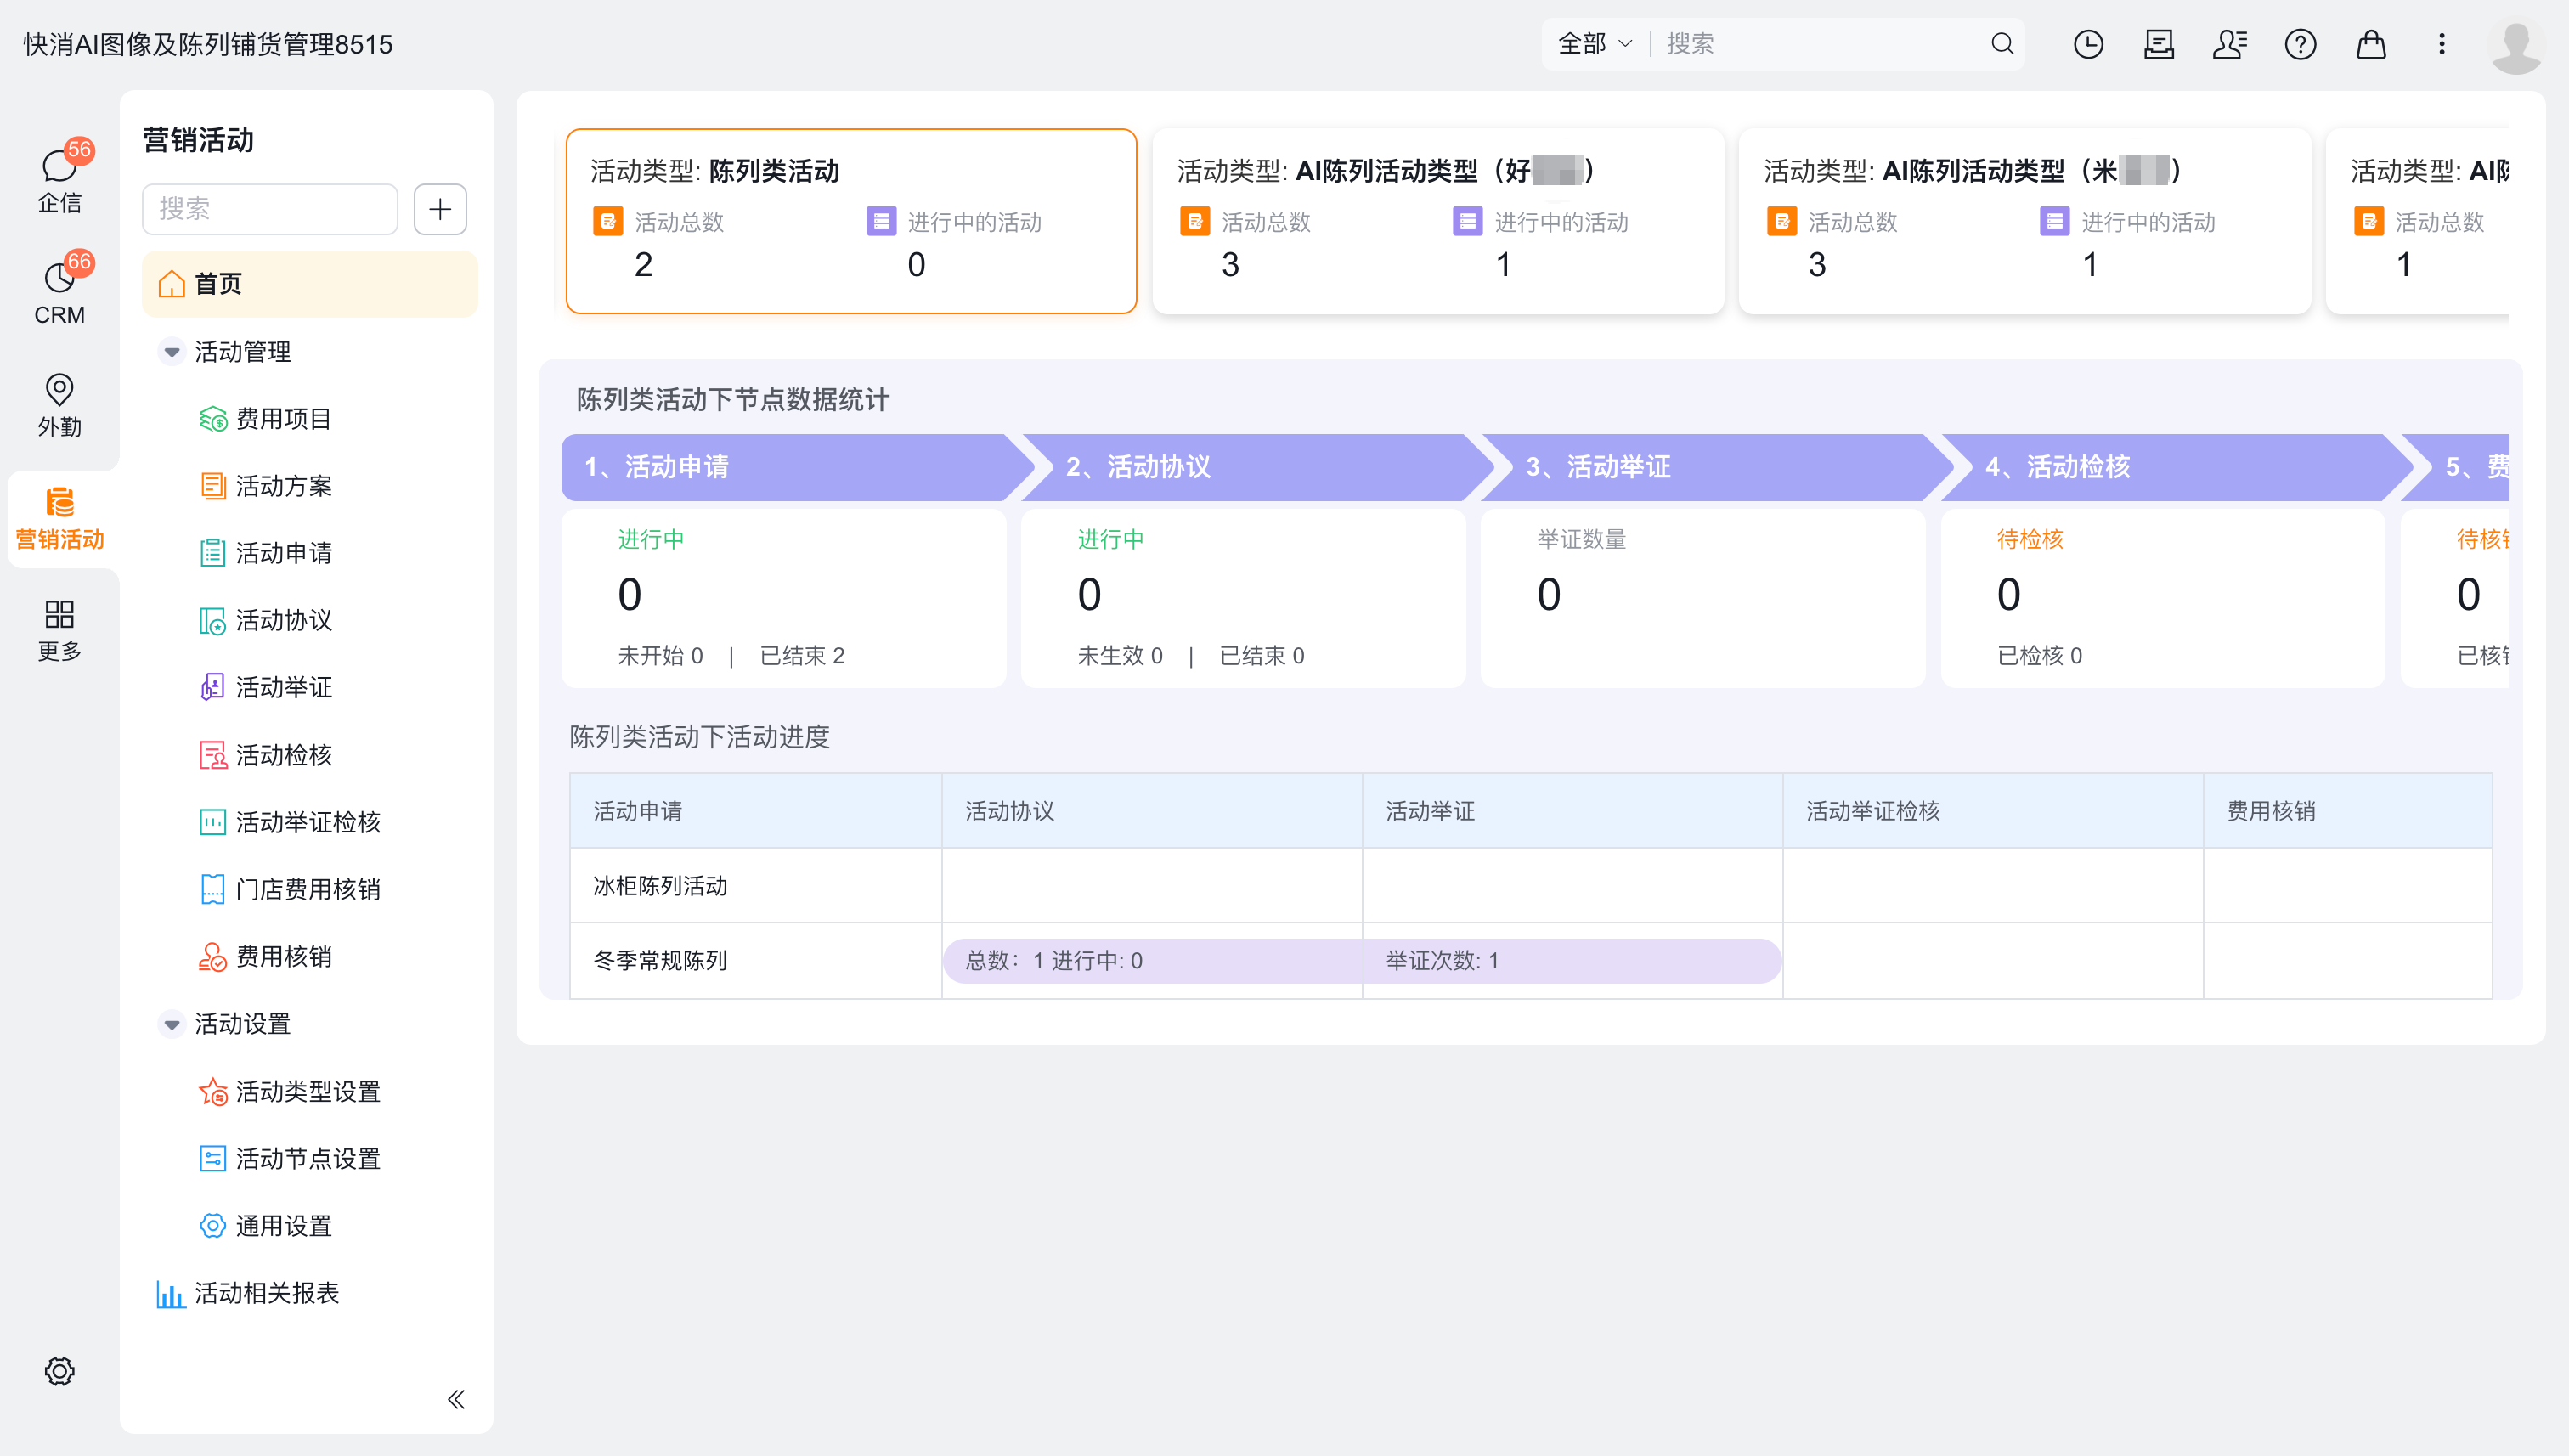Collapse the 活动设置 tree group

(171, 1024)
